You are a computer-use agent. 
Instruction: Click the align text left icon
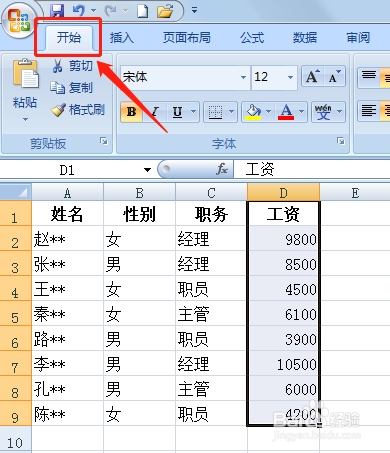coord(369,112)
